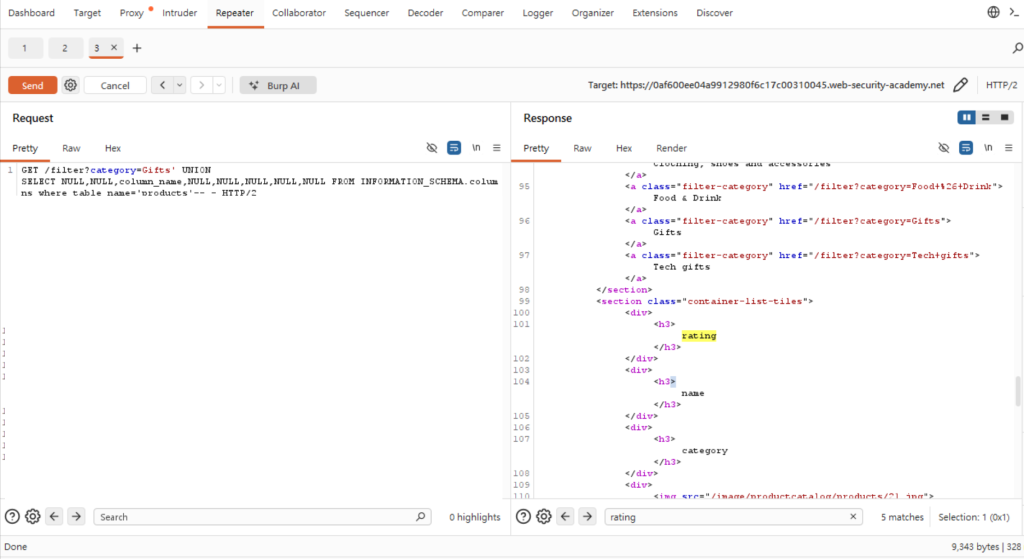Viewport: 1024px width, 559px height.
Task: Go to the Intruder tab
Action: [180, 13]
